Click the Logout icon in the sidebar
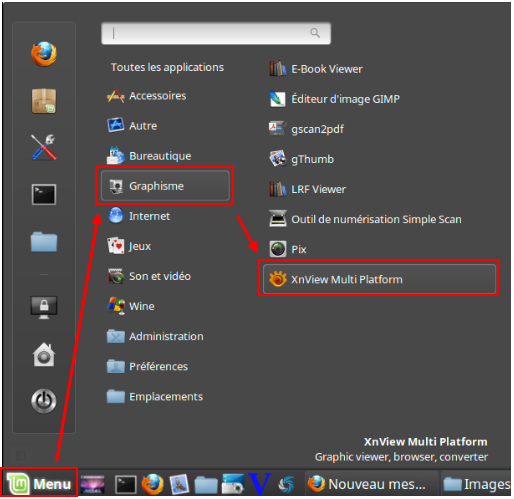 (x=44, y=355)
